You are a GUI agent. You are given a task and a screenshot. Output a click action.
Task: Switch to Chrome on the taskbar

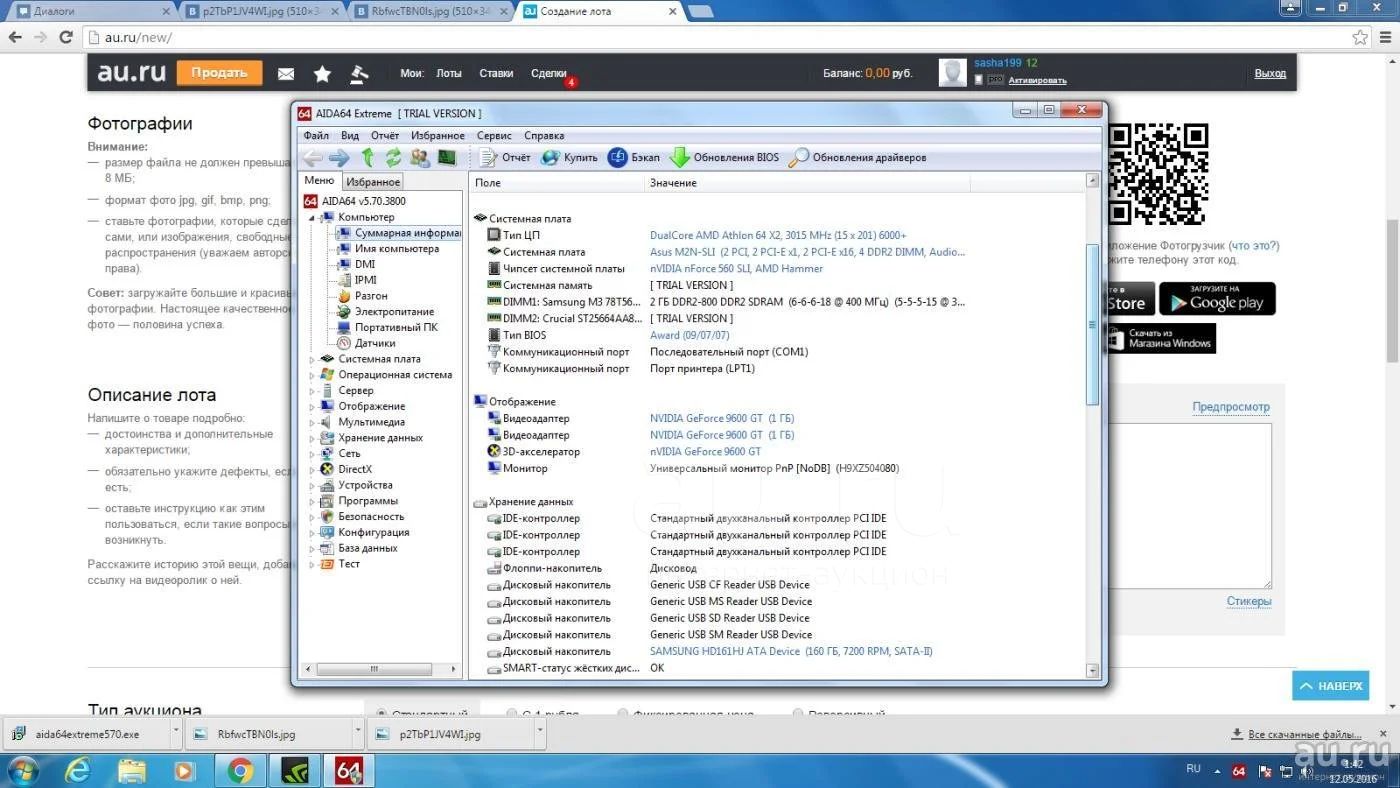pyautogui.click(x=240, y=770)
